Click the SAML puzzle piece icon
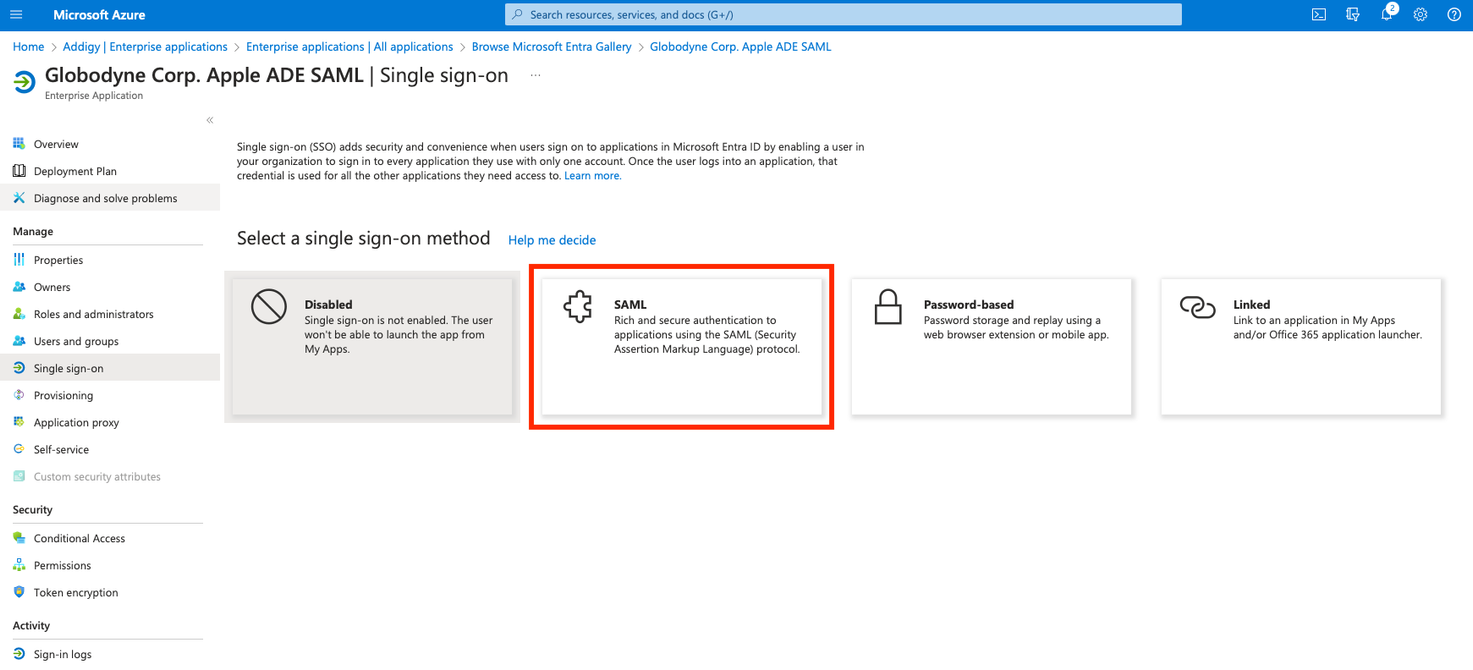Screen dimensions: 1473x670 [578, 307]
